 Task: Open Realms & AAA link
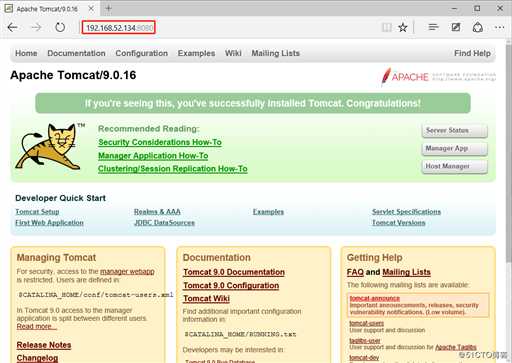[157, 212]
